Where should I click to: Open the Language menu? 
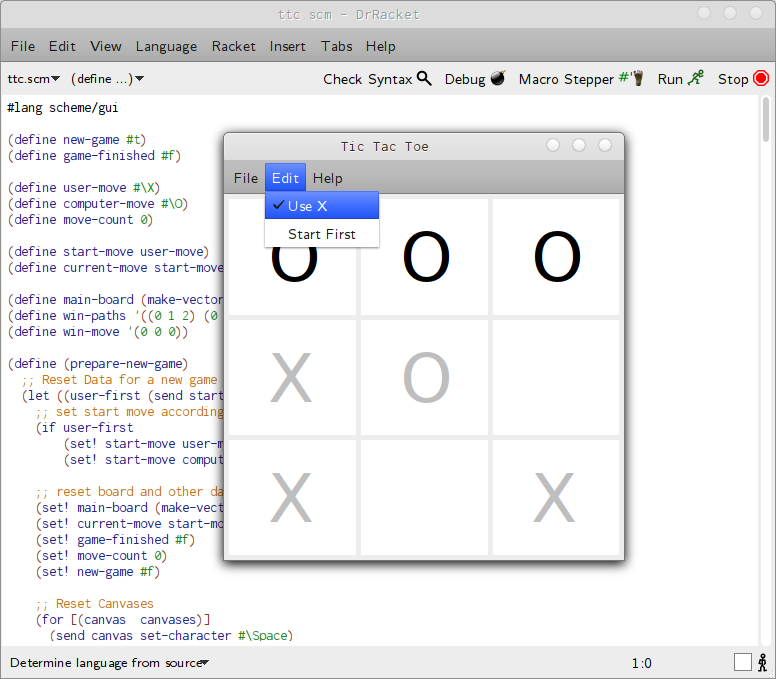point(166,46)
